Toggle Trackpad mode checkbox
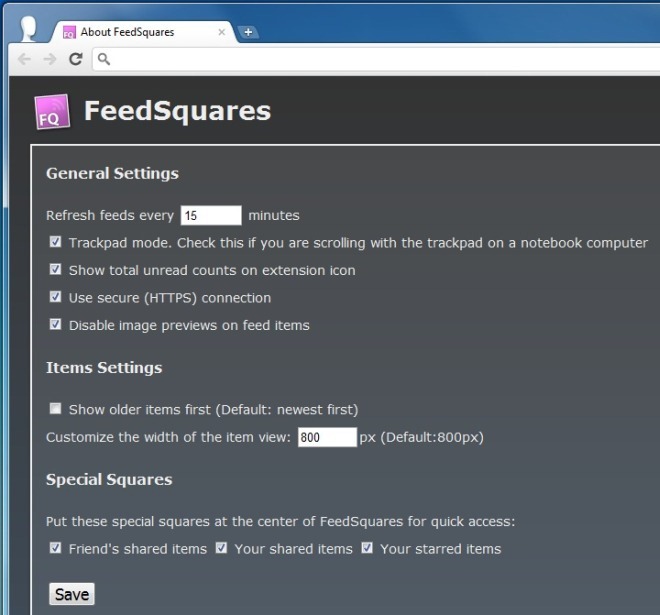660x615 pixels. 56,242
